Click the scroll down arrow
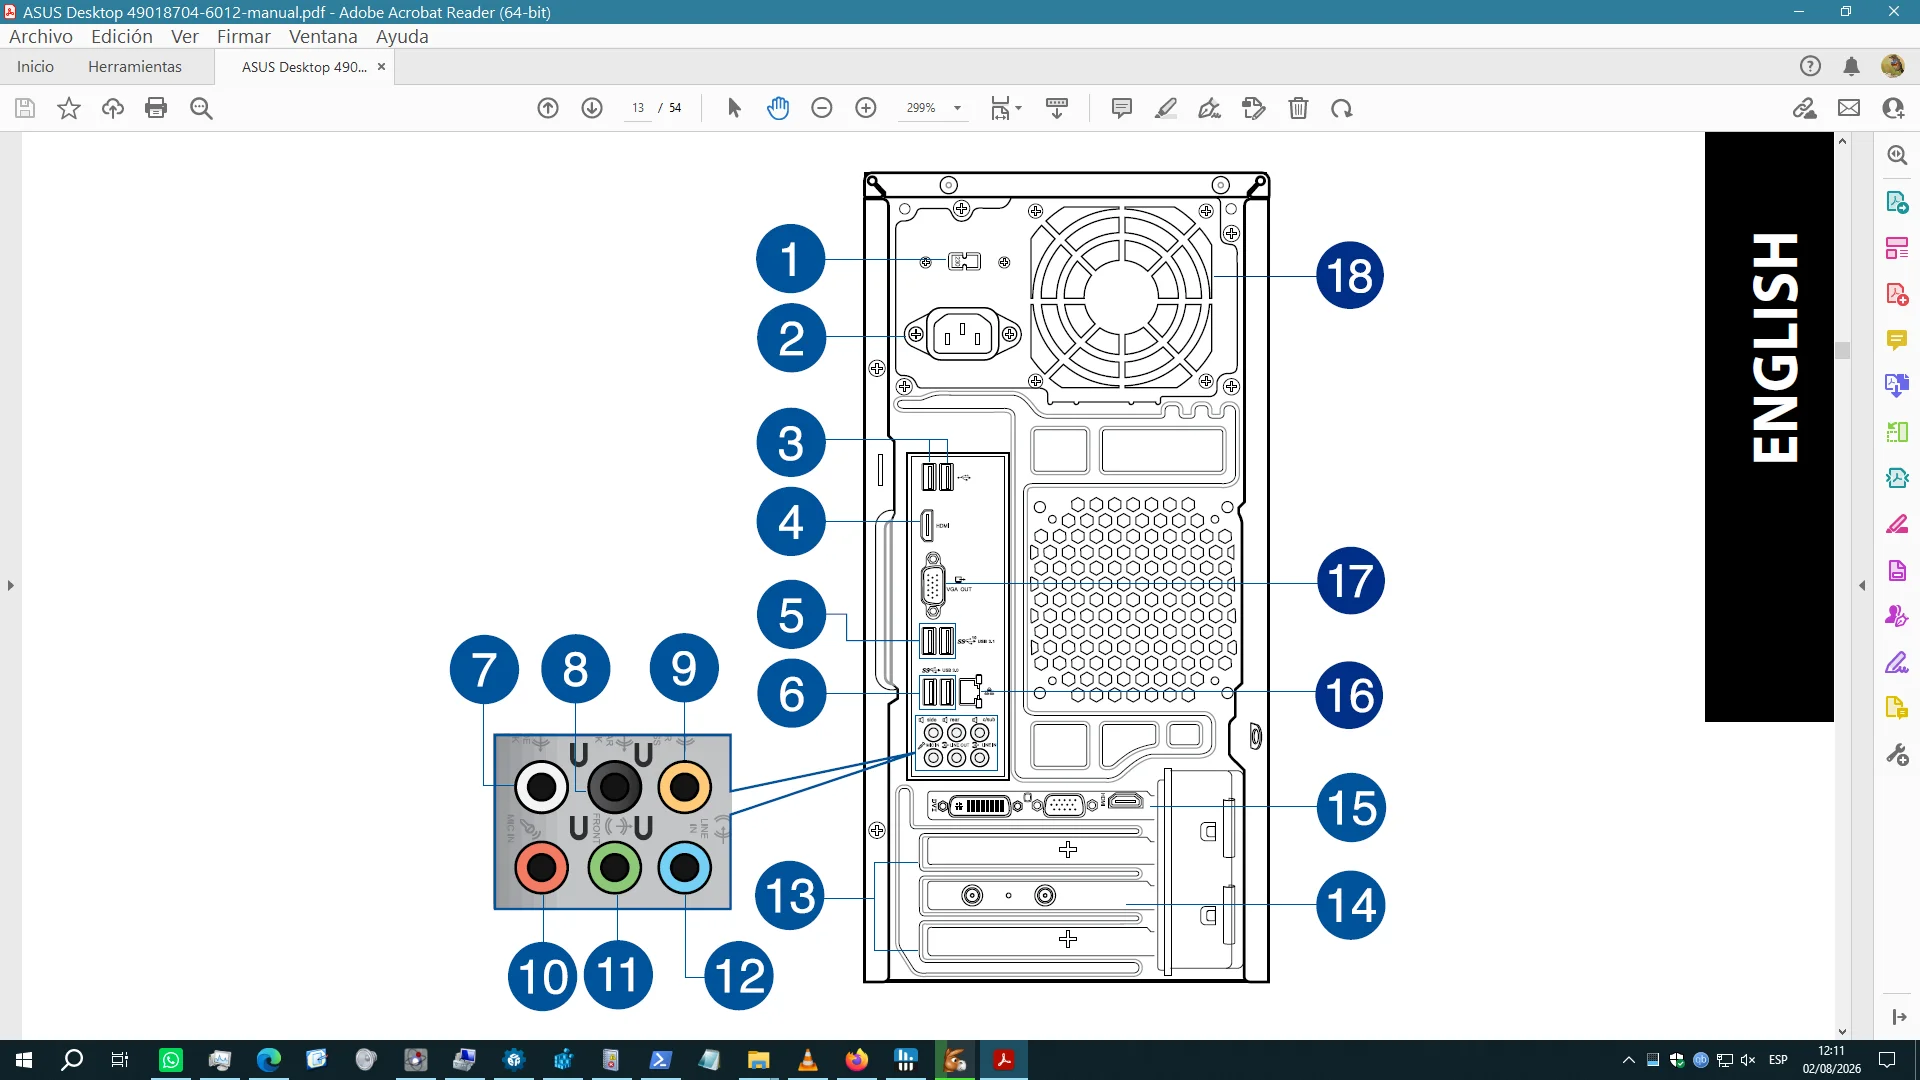 (x=1842, y=1032)
